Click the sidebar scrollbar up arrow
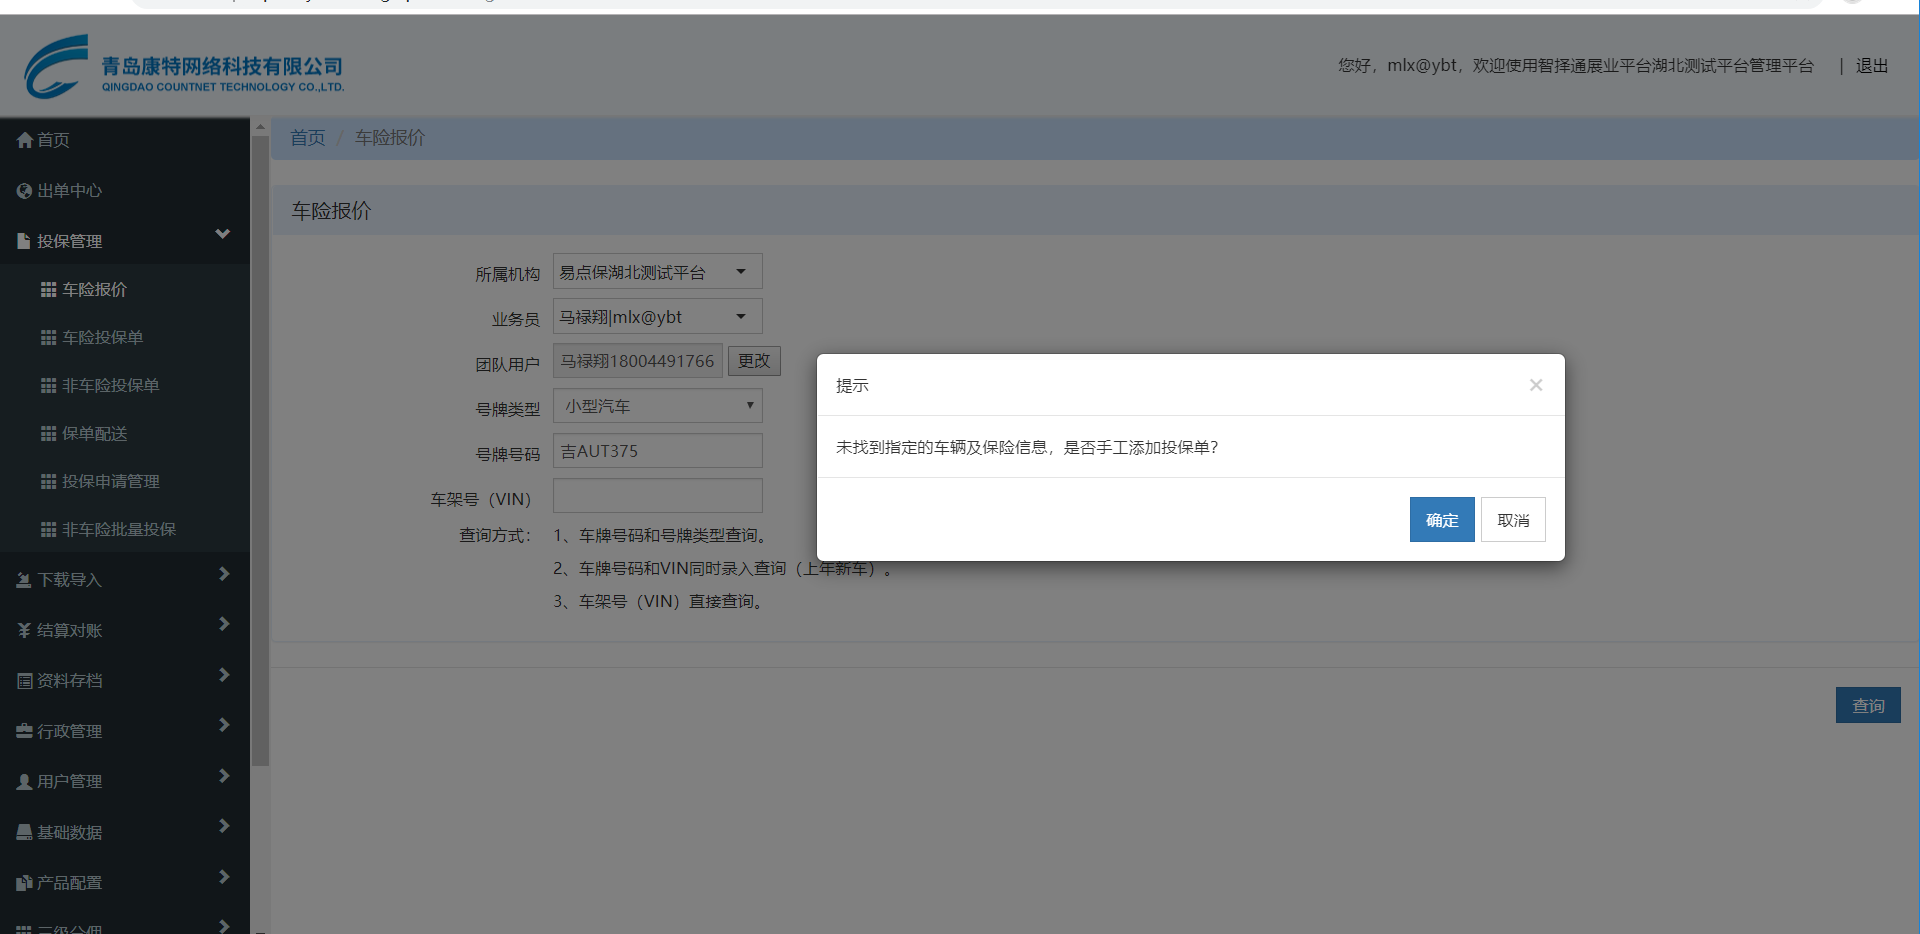Screen dimensions: 1920x934 coord(260,127)
